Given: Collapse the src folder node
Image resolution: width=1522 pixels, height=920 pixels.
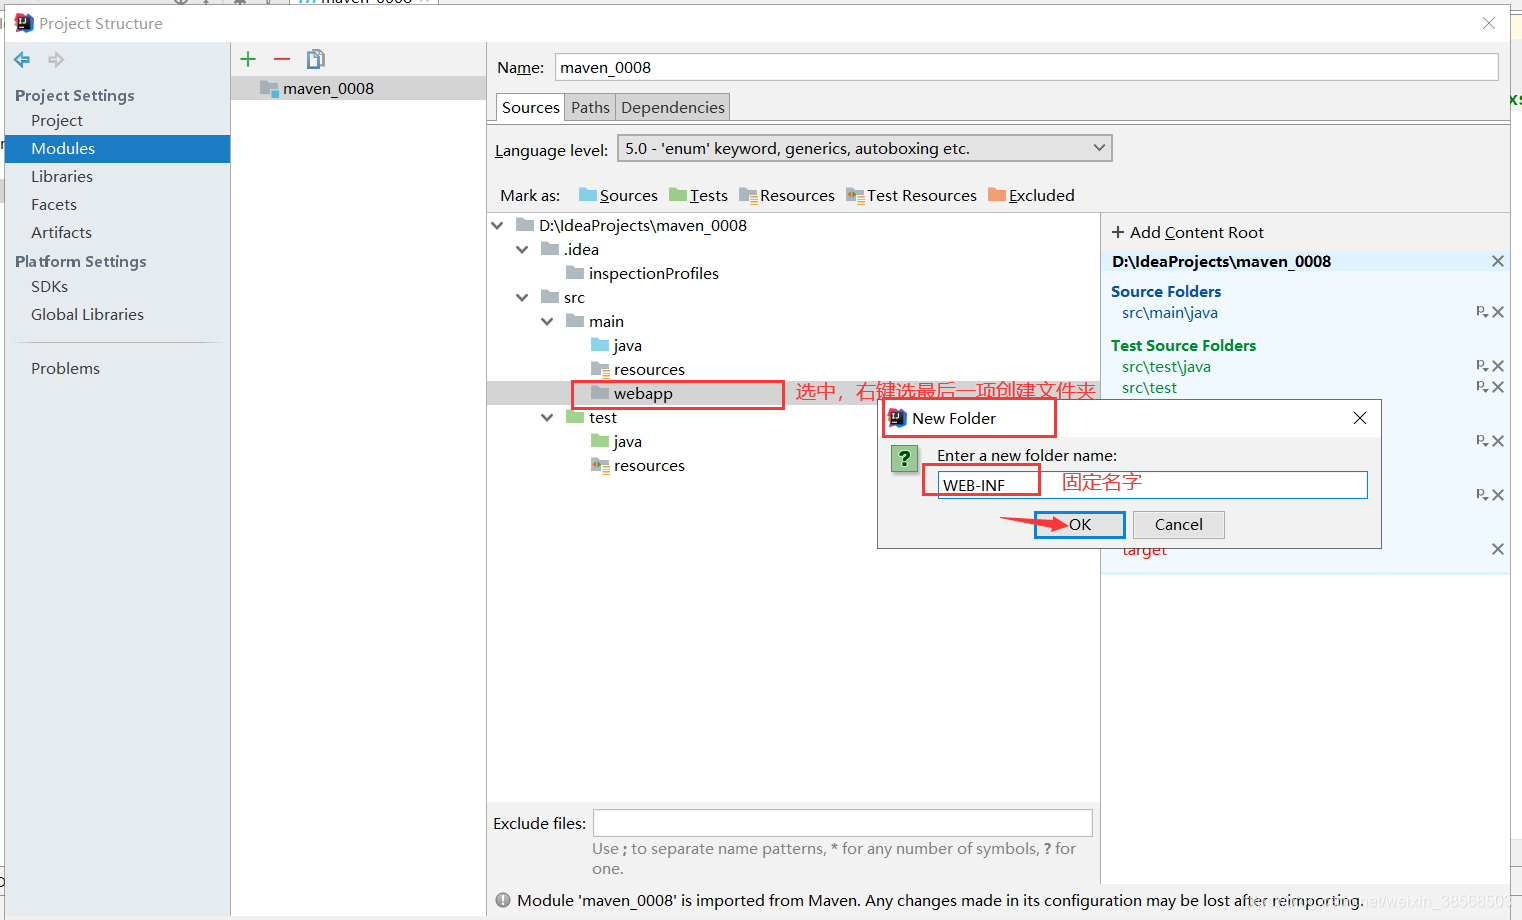Looking at the screenshot, I should 522,297.
